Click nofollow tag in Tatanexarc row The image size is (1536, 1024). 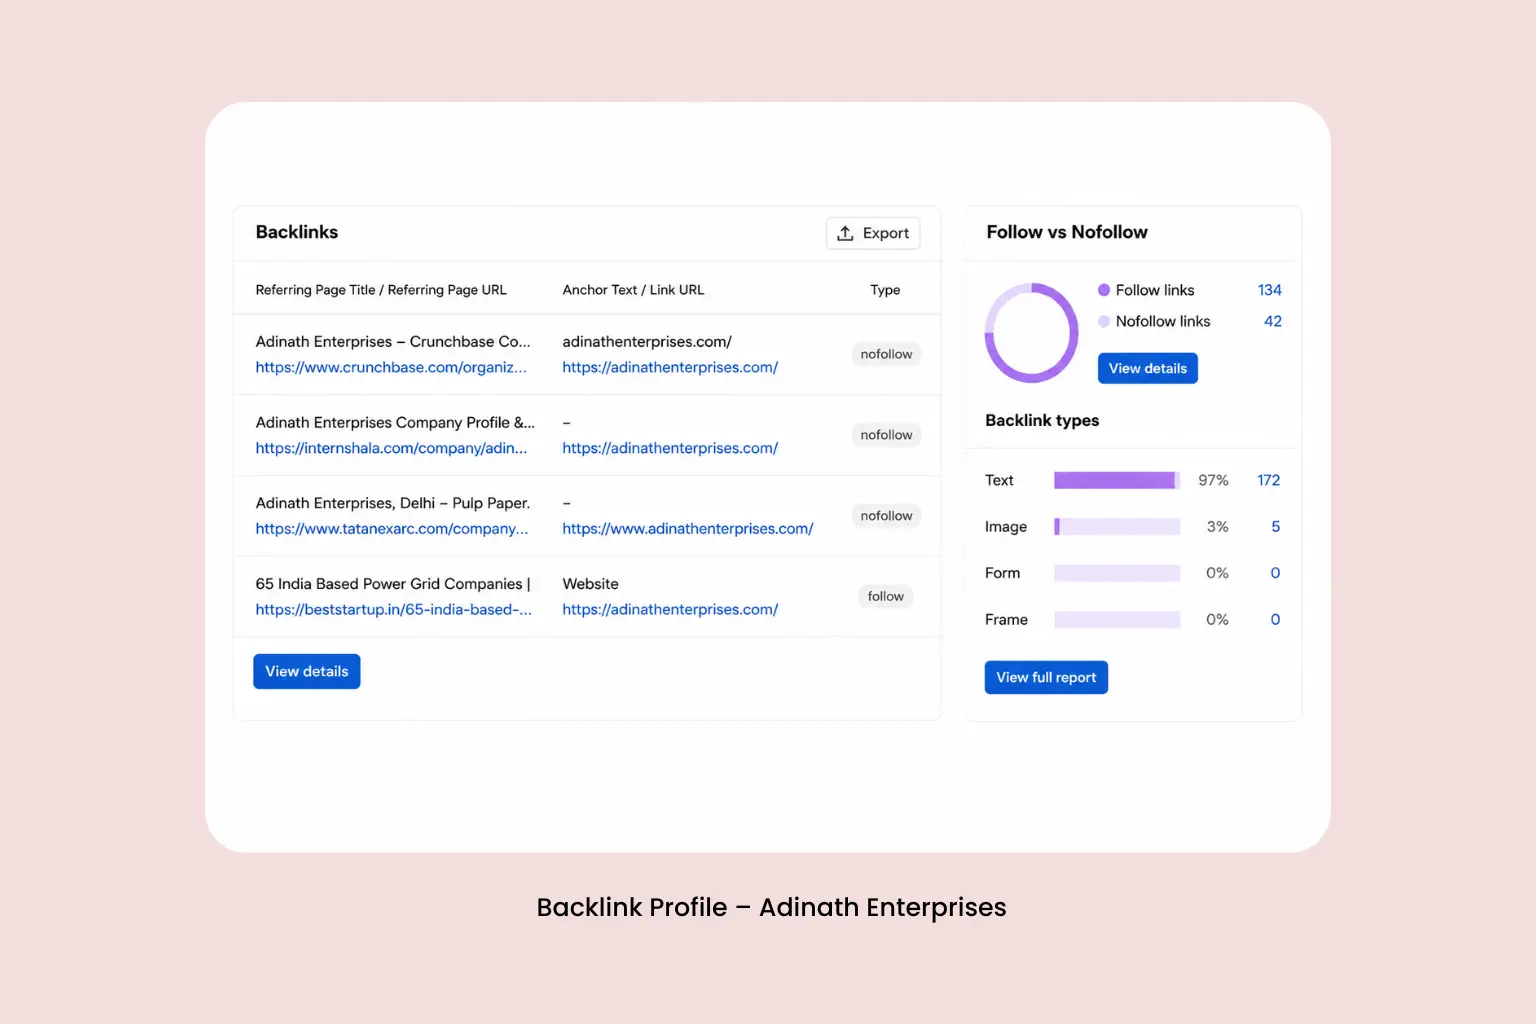click(x=886, y=516)
